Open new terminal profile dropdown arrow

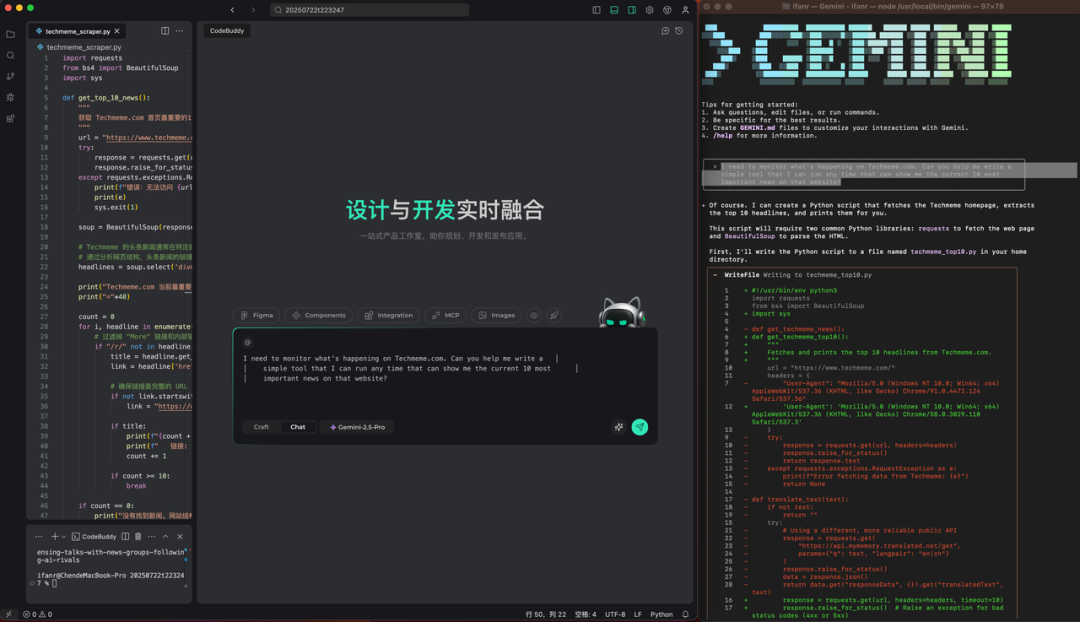point(63,537)
